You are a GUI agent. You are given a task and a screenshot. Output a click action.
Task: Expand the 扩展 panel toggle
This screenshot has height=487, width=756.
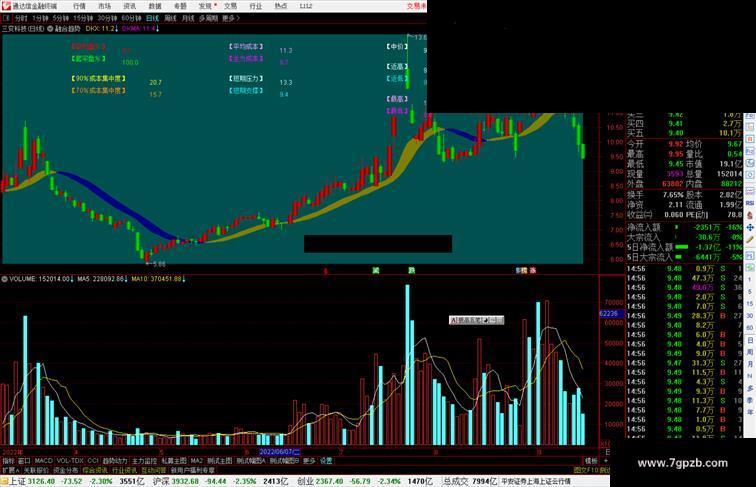(10, 470)
